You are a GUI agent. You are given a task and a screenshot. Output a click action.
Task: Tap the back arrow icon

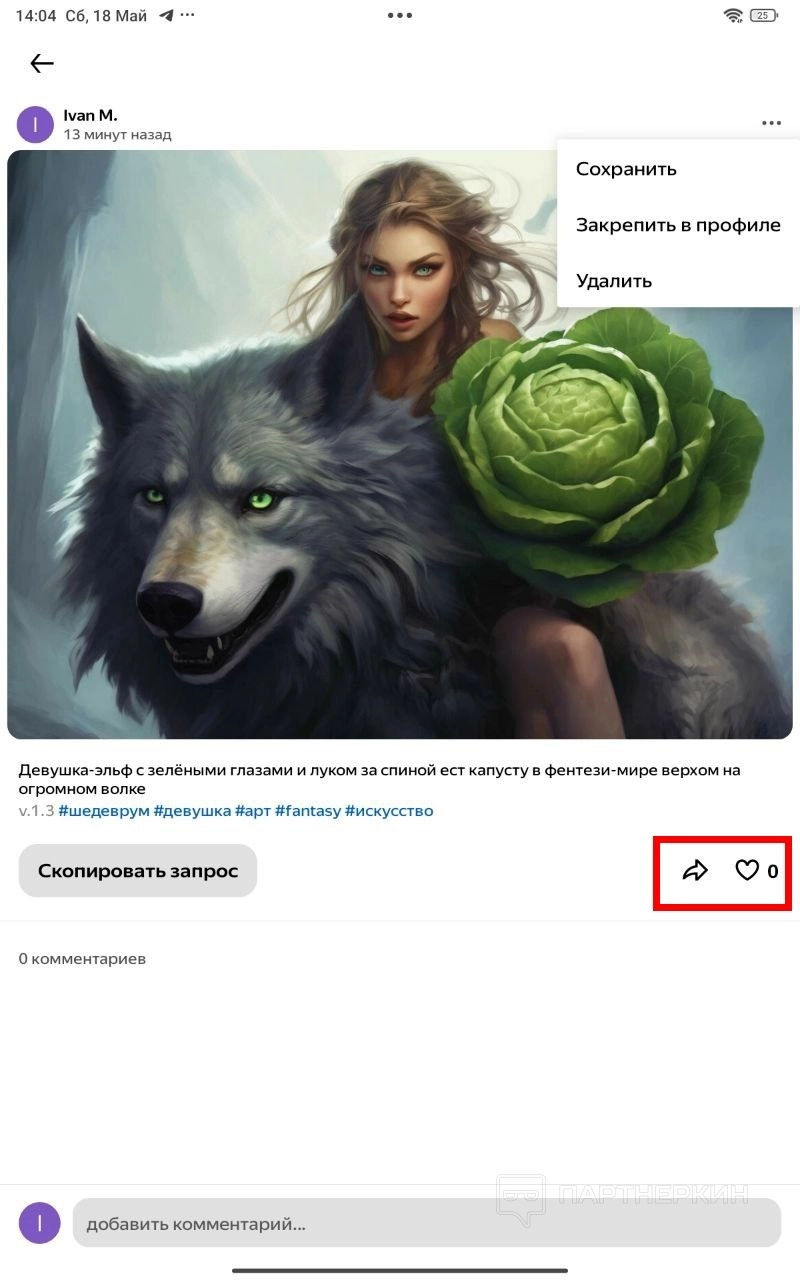point(41,64)
